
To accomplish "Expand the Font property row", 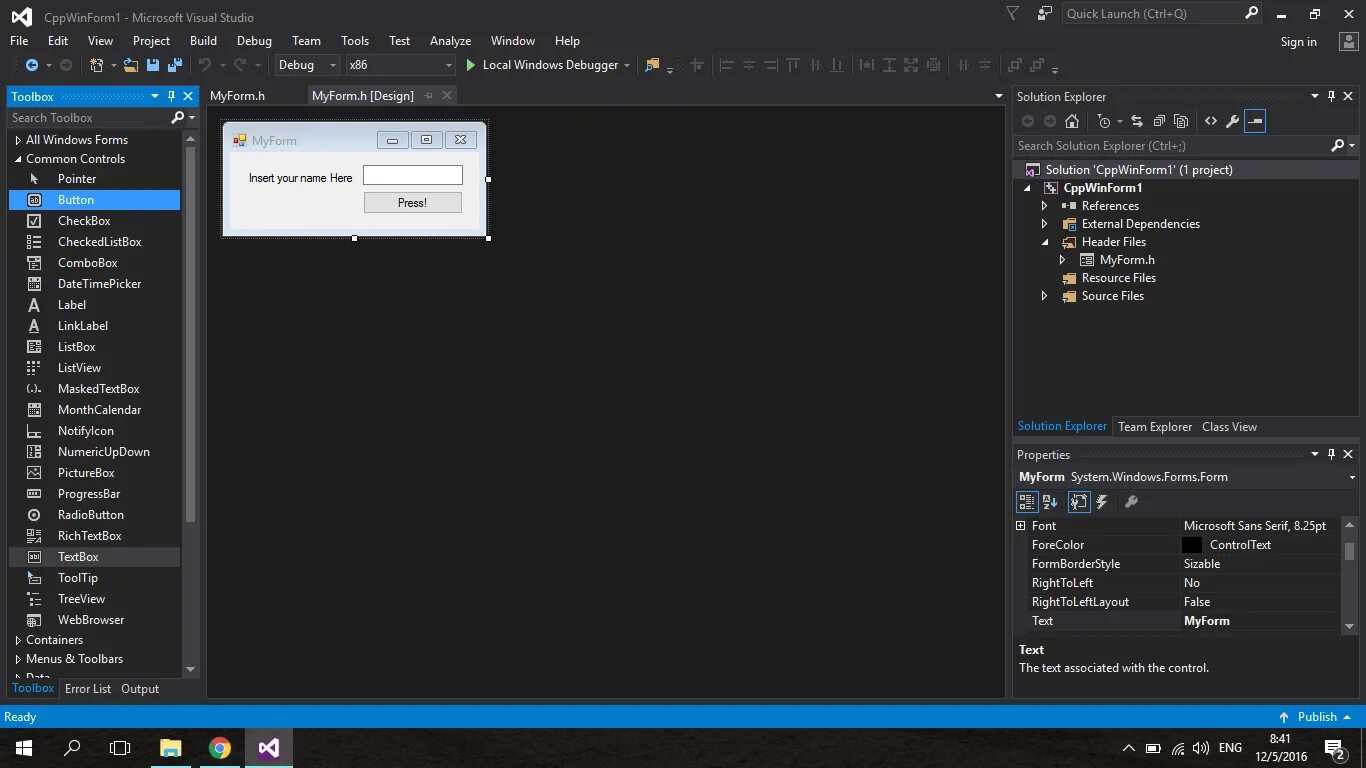I will pos(1021,526).
